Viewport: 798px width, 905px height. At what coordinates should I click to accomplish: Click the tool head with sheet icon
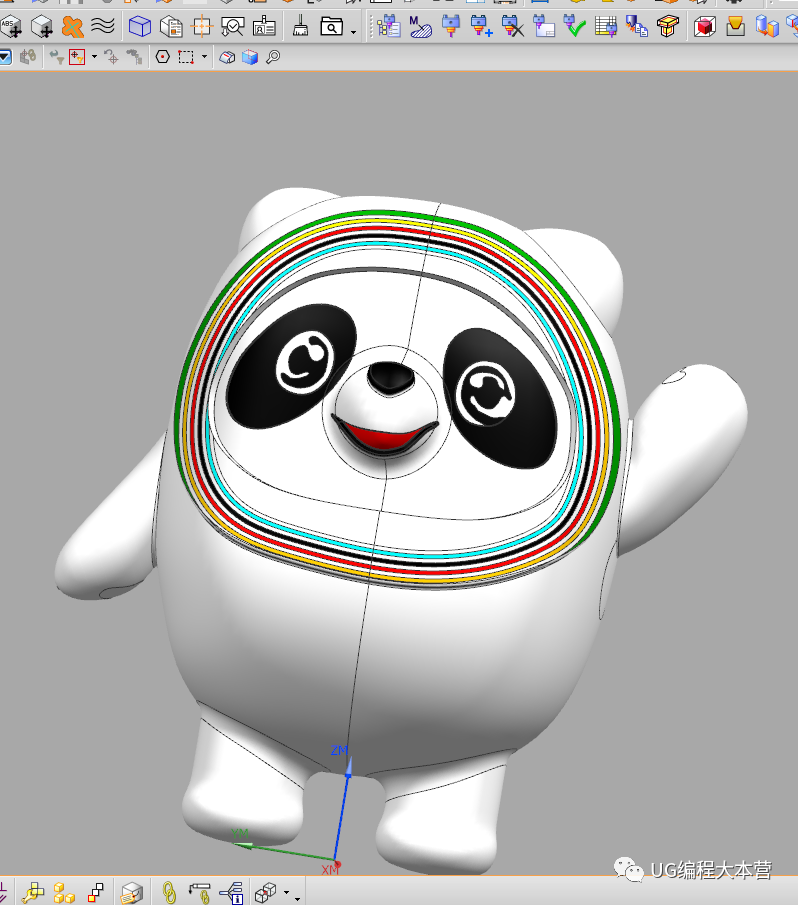544,27
